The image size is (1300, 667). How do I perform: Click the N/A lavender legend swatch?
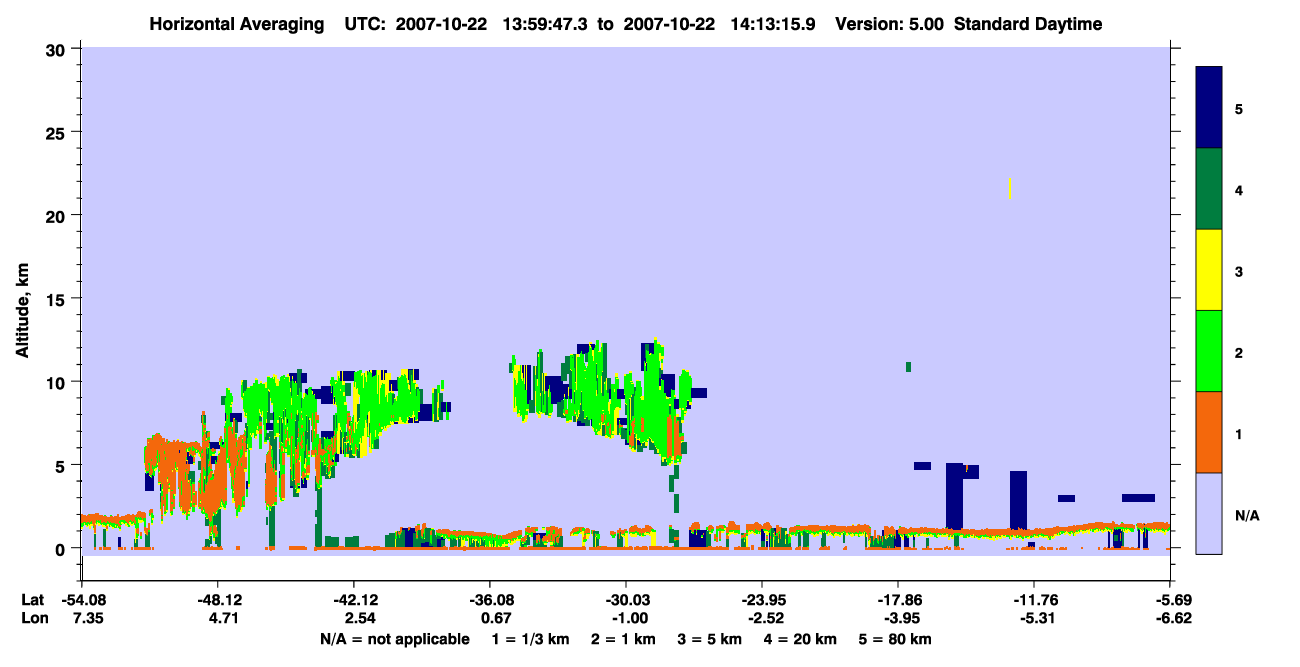click(x=1209, y=513)
